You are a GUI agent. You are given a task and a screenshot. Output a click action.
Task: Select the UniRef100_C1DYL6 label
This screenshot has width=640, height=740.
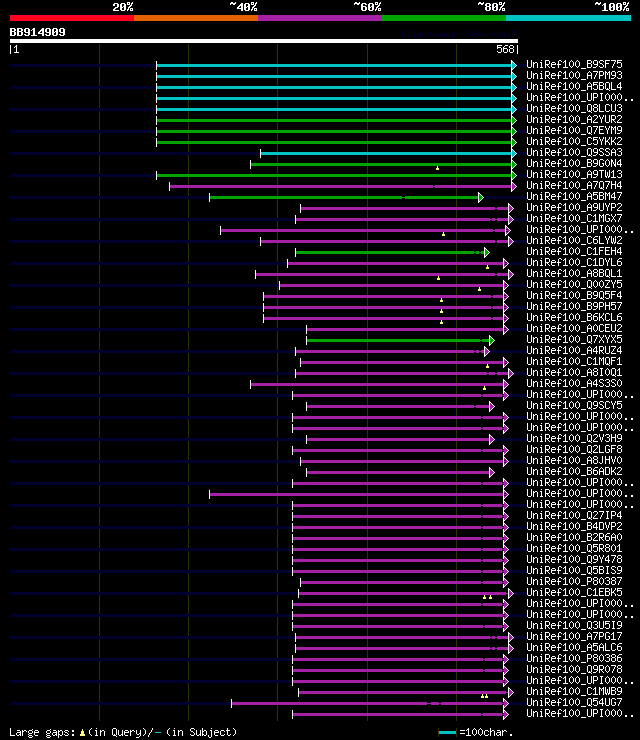point(574,262)
